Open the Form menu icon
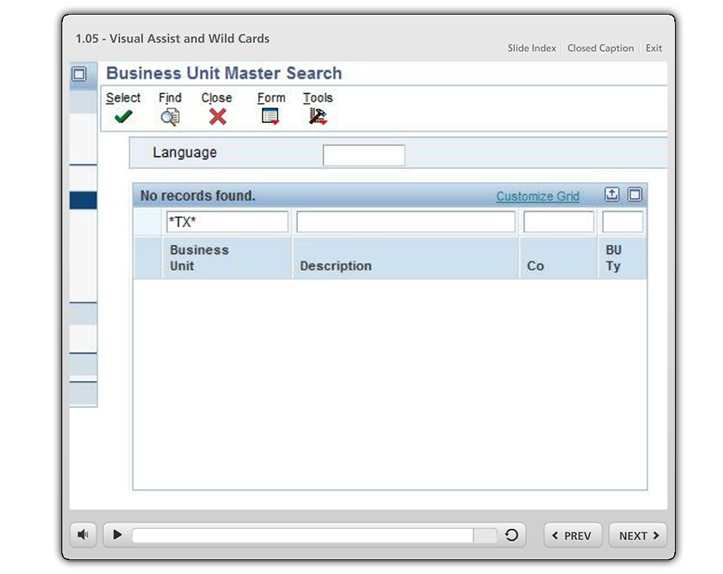 point(270,117)
